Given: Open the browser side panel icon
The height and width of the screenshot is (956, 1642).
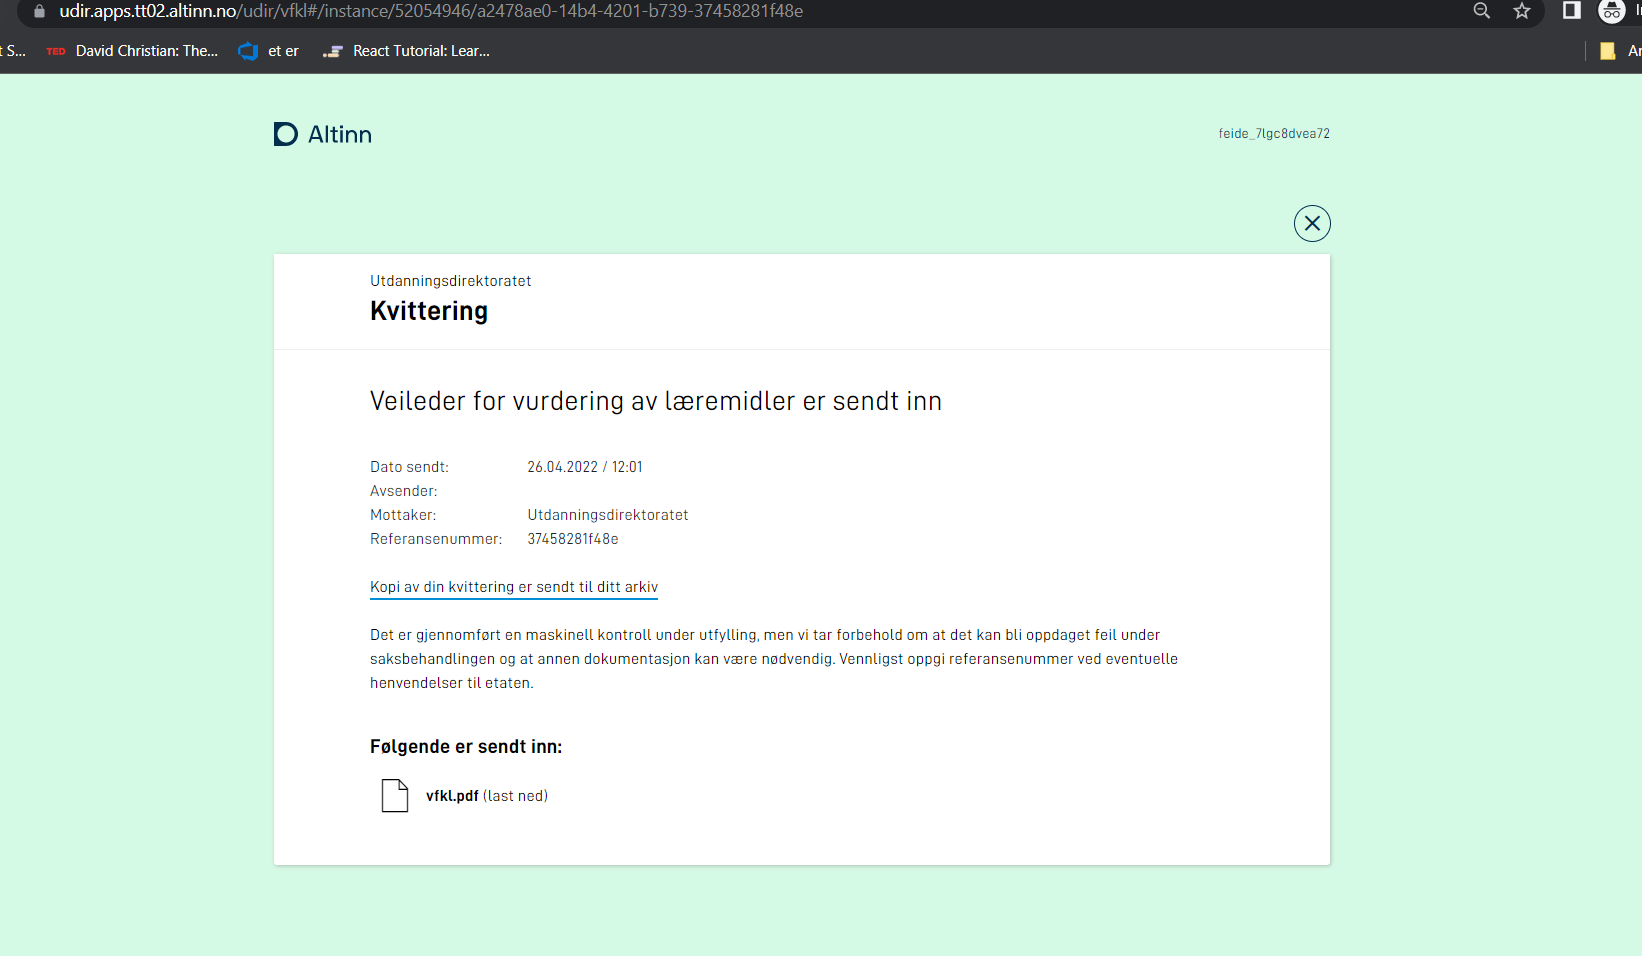Looking at the screenshot, I should pyautogui.click(x=1571, y=13).
